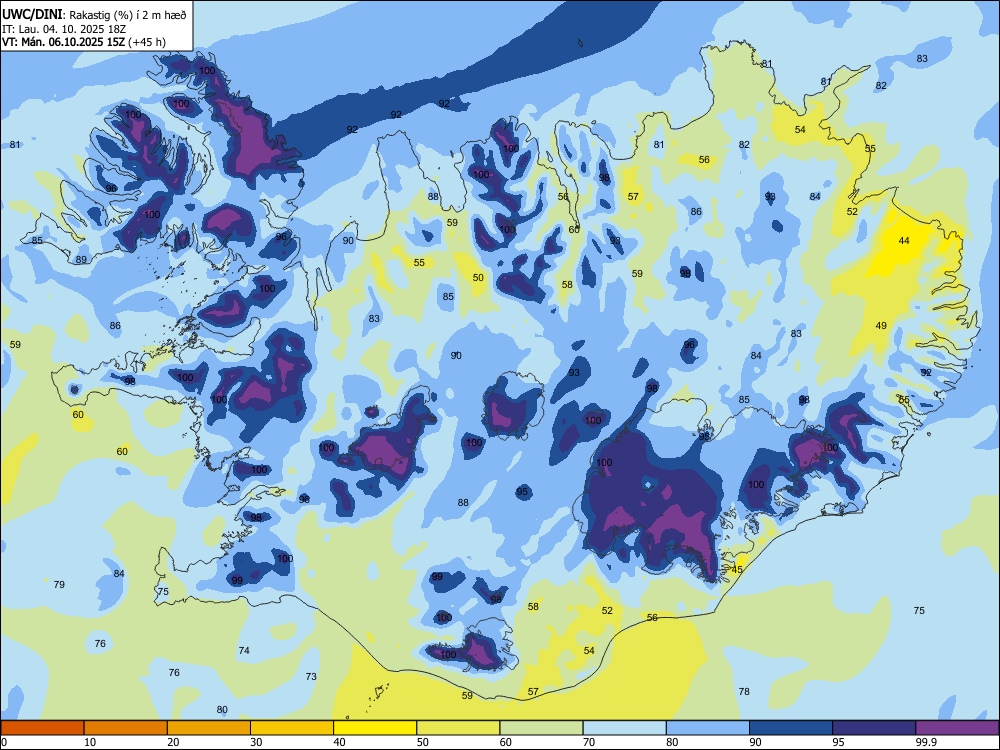Click the pale yellow 50–60 legend swatch
This screenshot has width=1000, height=750.
tap(458, 728)
